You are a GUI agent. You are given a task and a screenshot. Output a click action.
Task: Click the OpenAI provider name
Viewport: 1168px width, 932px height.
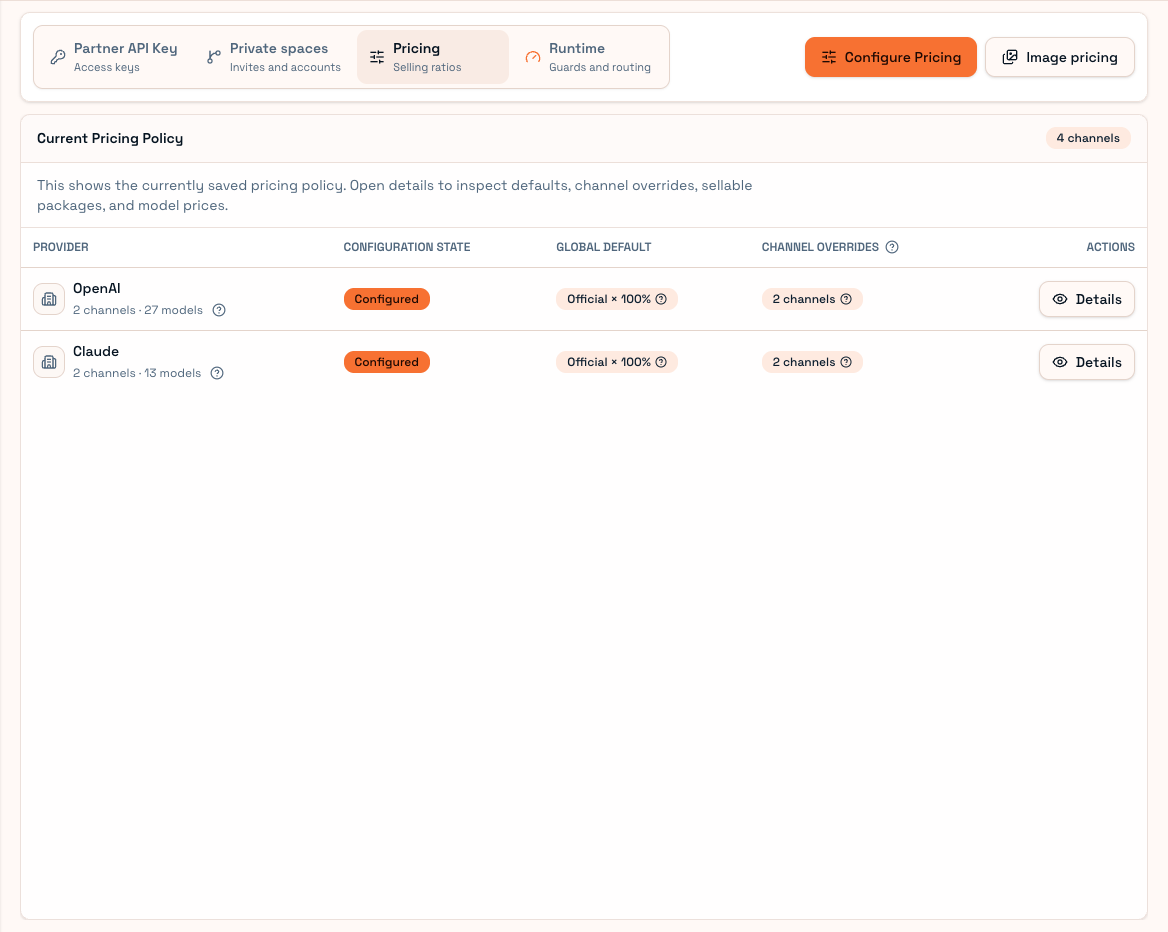(x=97, y=288)
